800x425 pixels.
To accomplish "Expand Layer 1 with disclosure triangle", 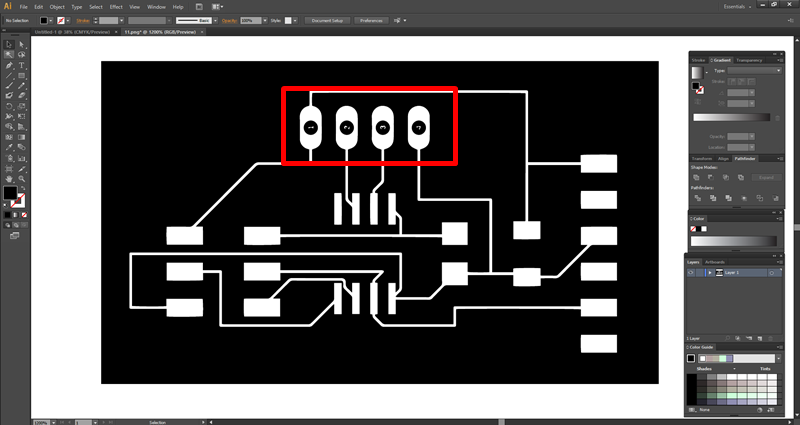I will tap(710, 273).
